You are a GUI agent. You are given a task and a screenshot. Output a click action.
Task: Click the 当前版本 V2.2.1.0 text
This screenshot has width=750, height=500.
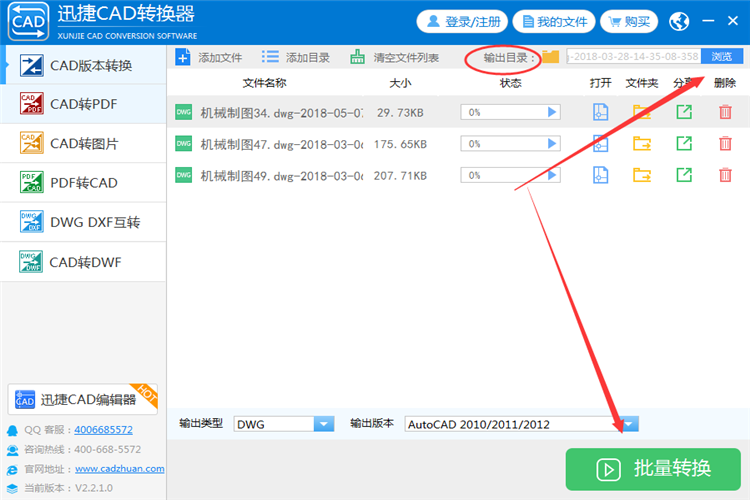[68, 488]
